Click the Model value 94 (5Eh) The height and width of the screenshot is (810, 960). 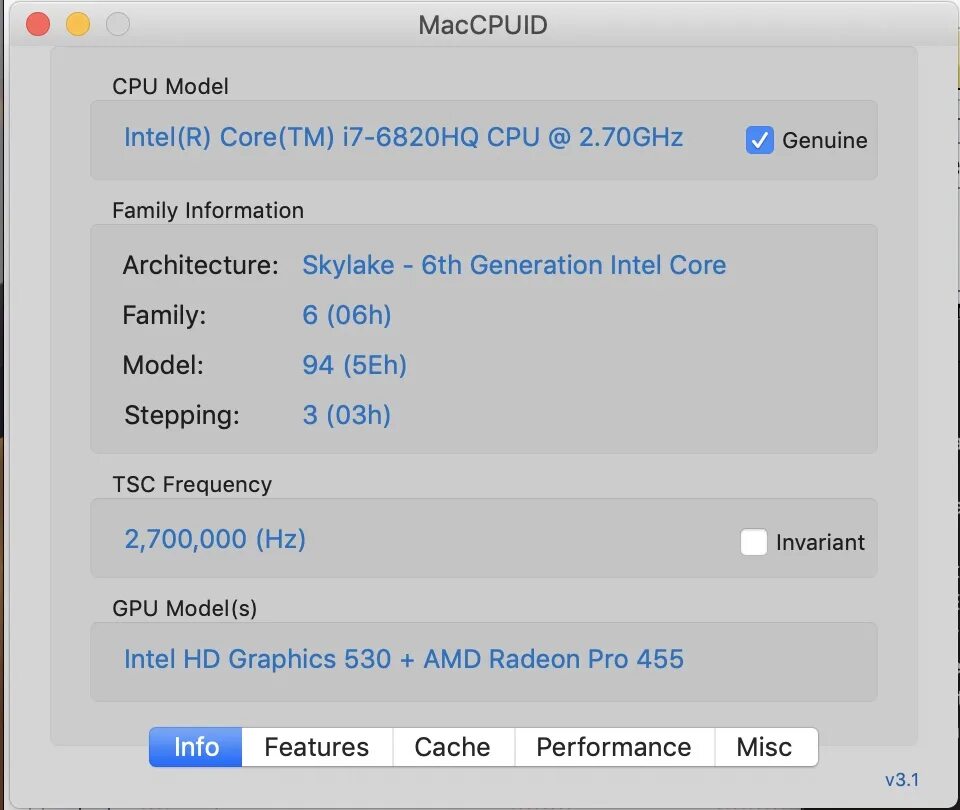tap(354, 366)
